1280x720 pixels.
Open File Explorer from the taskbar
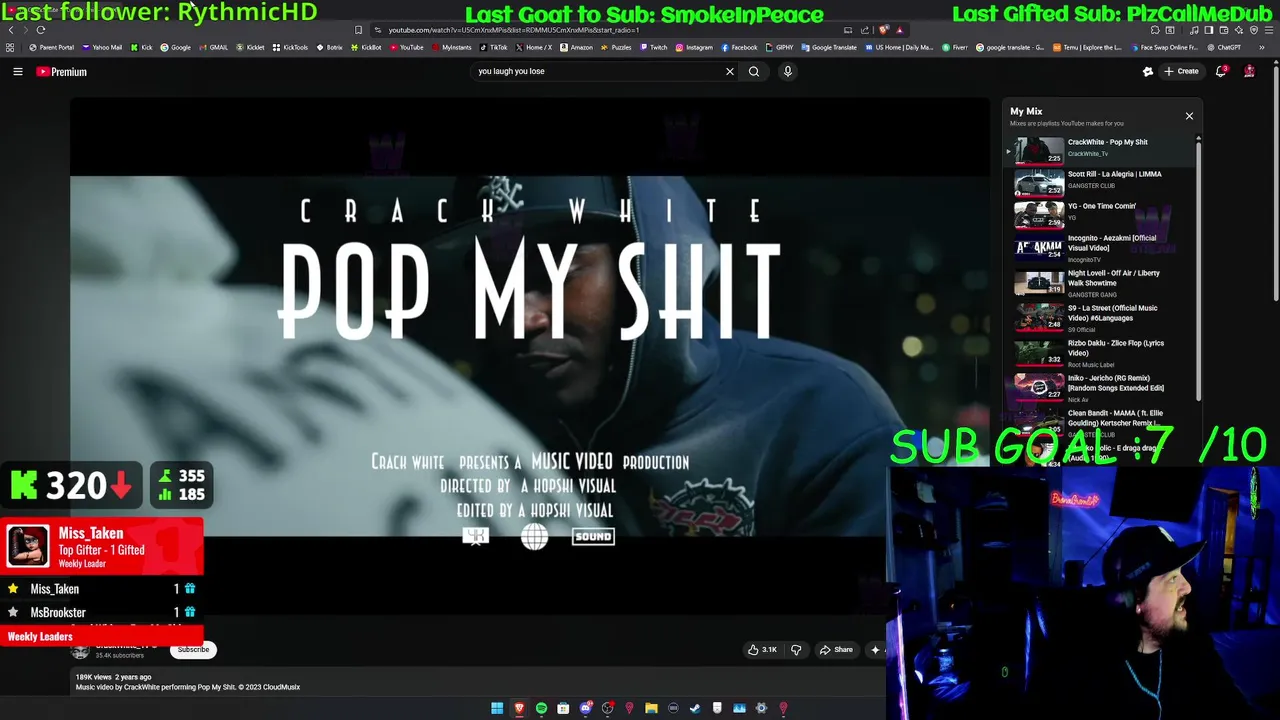click(651, 709)
